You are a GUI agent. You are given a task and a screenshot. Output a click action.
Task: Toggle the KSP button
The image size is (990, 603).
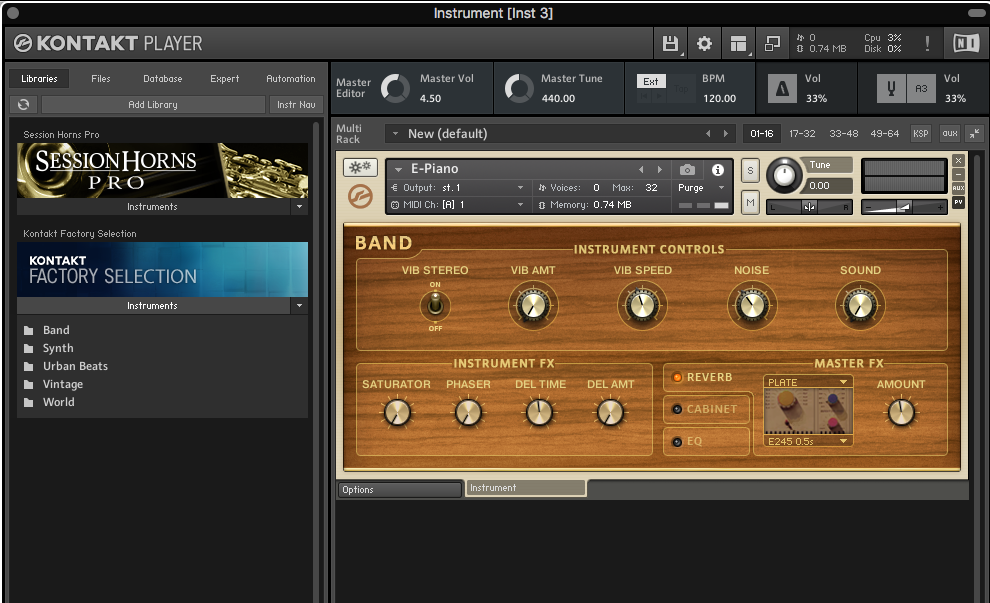pyautogui.click(x=921, y=133)
